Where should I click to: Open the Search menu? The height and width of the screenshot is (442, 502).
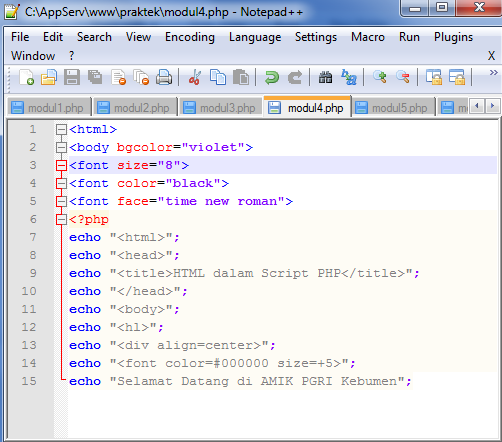point(94,37)
